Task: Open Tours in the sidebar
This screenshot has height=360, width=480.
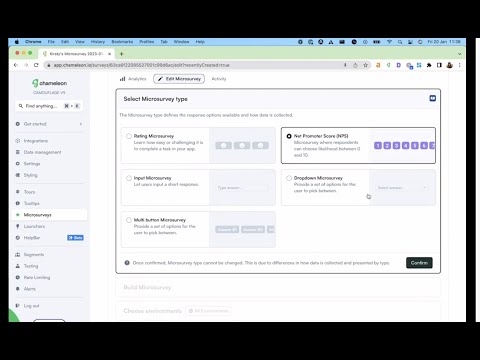Action: click(x=29, y=192)
